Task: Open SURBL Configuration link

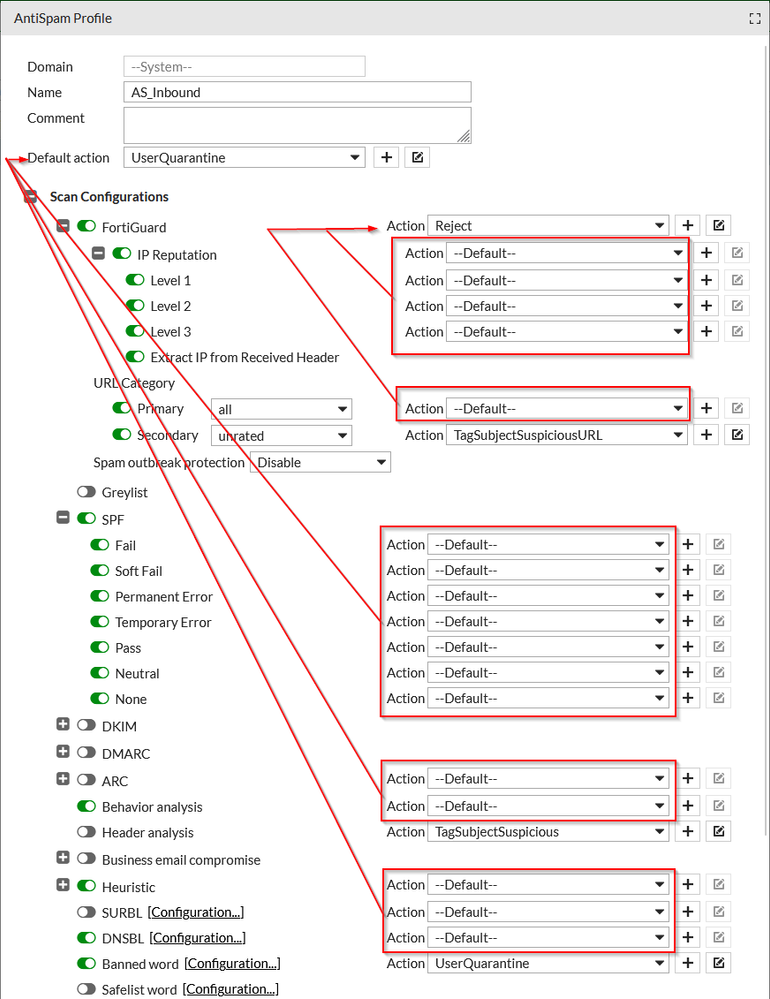Action: coord(196,912)
